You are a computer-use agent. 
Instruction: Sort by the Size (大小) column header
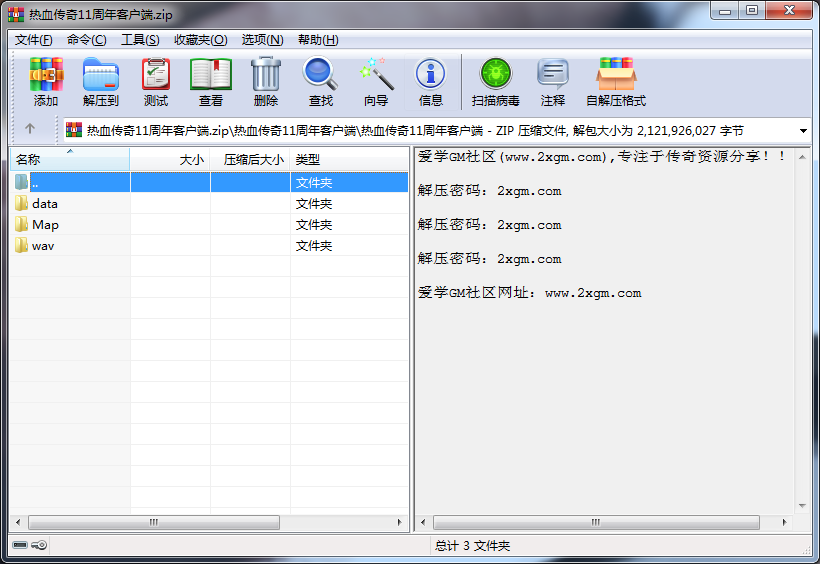(x=170, y=159)
